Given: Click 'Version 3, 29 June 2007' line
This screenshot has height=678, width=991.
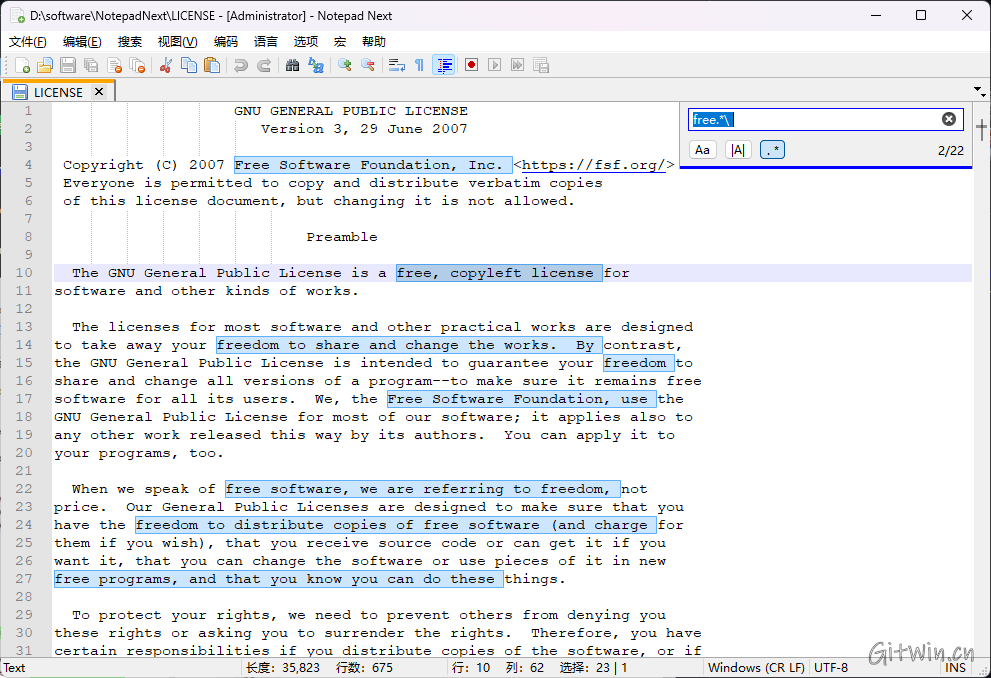Looking at the screenshot, I should click(364, 129).
